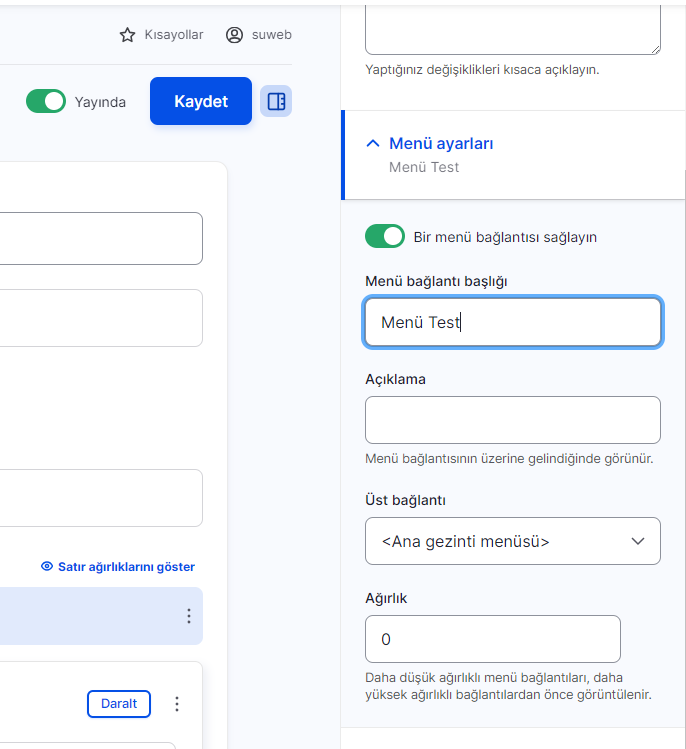686x749 pixels.
Task: Click the chevron icon beside Menü ayarları
Action: (373, 143)
